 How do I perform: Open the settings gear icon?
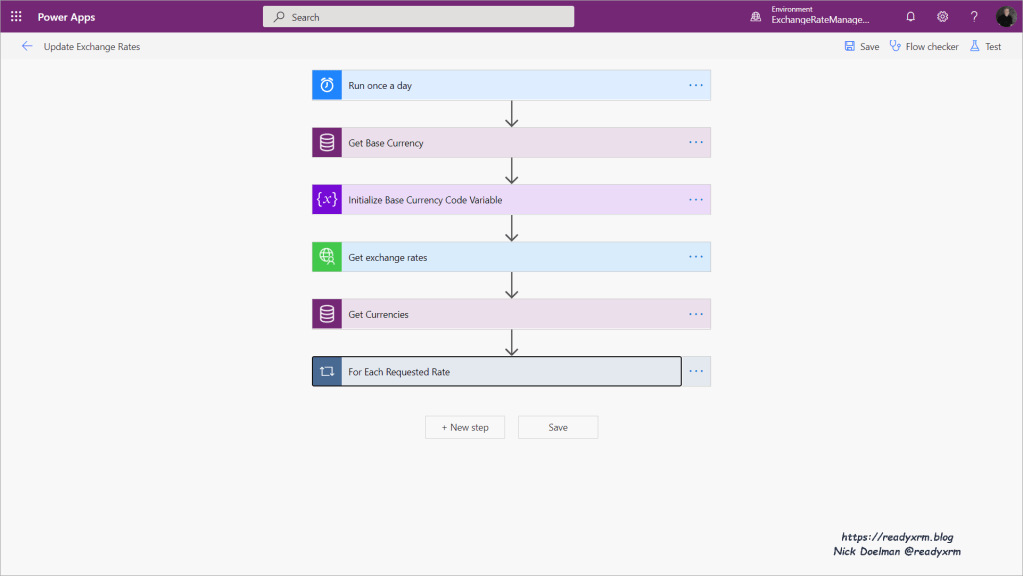(x=942, y=17)
